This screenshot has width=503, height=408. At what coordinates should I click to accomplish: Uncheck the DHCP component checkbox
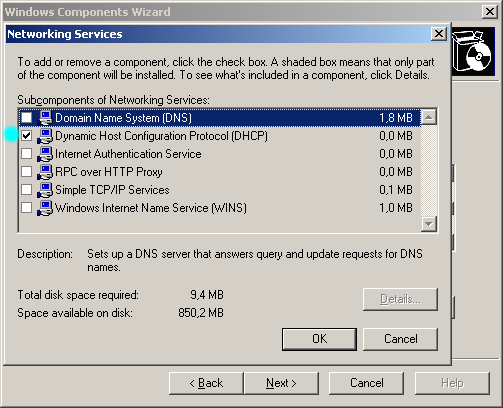[x=26, y=136]
